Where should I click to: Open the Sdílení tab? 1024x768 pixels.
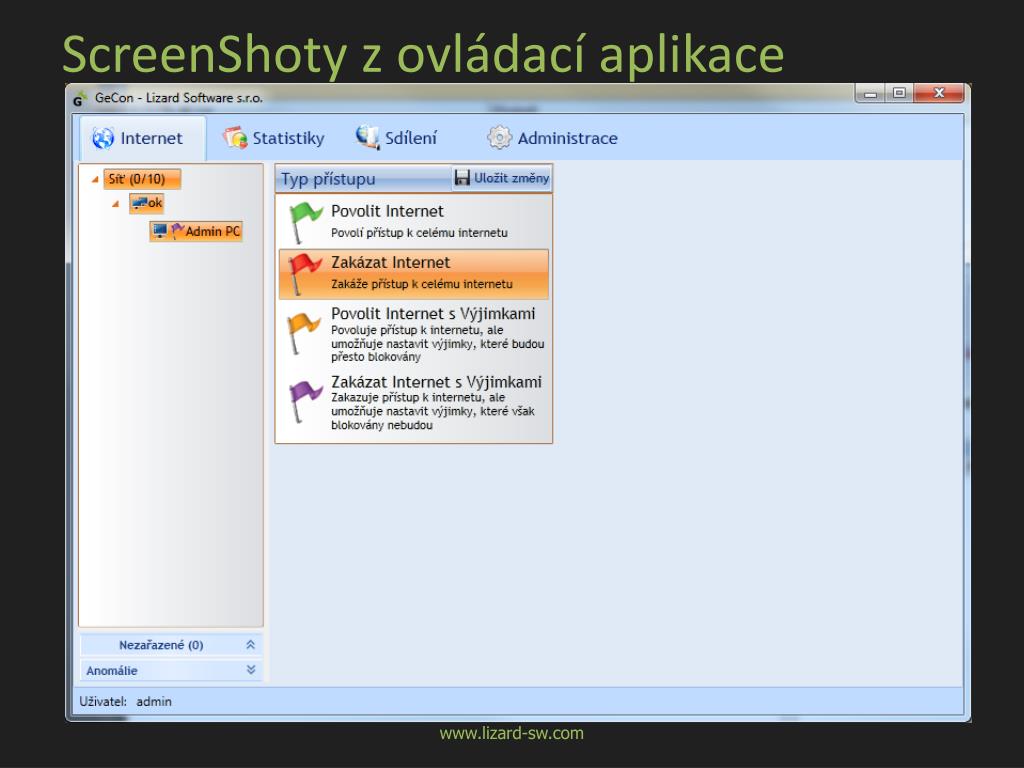pos(396,138)
